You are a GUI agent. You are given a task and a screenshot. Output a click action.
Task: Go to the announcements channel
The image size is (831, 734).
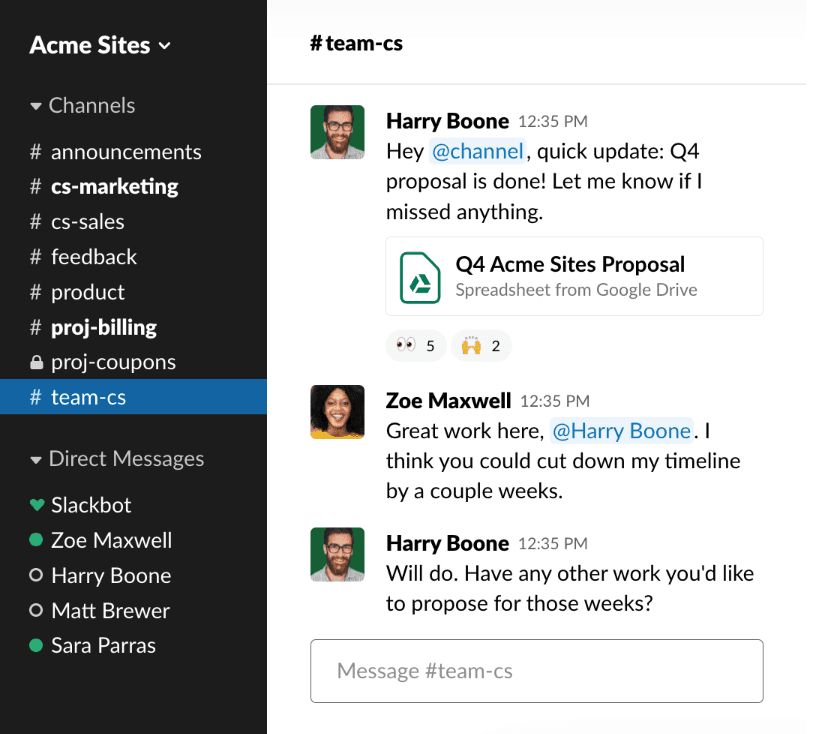[125, 152]
